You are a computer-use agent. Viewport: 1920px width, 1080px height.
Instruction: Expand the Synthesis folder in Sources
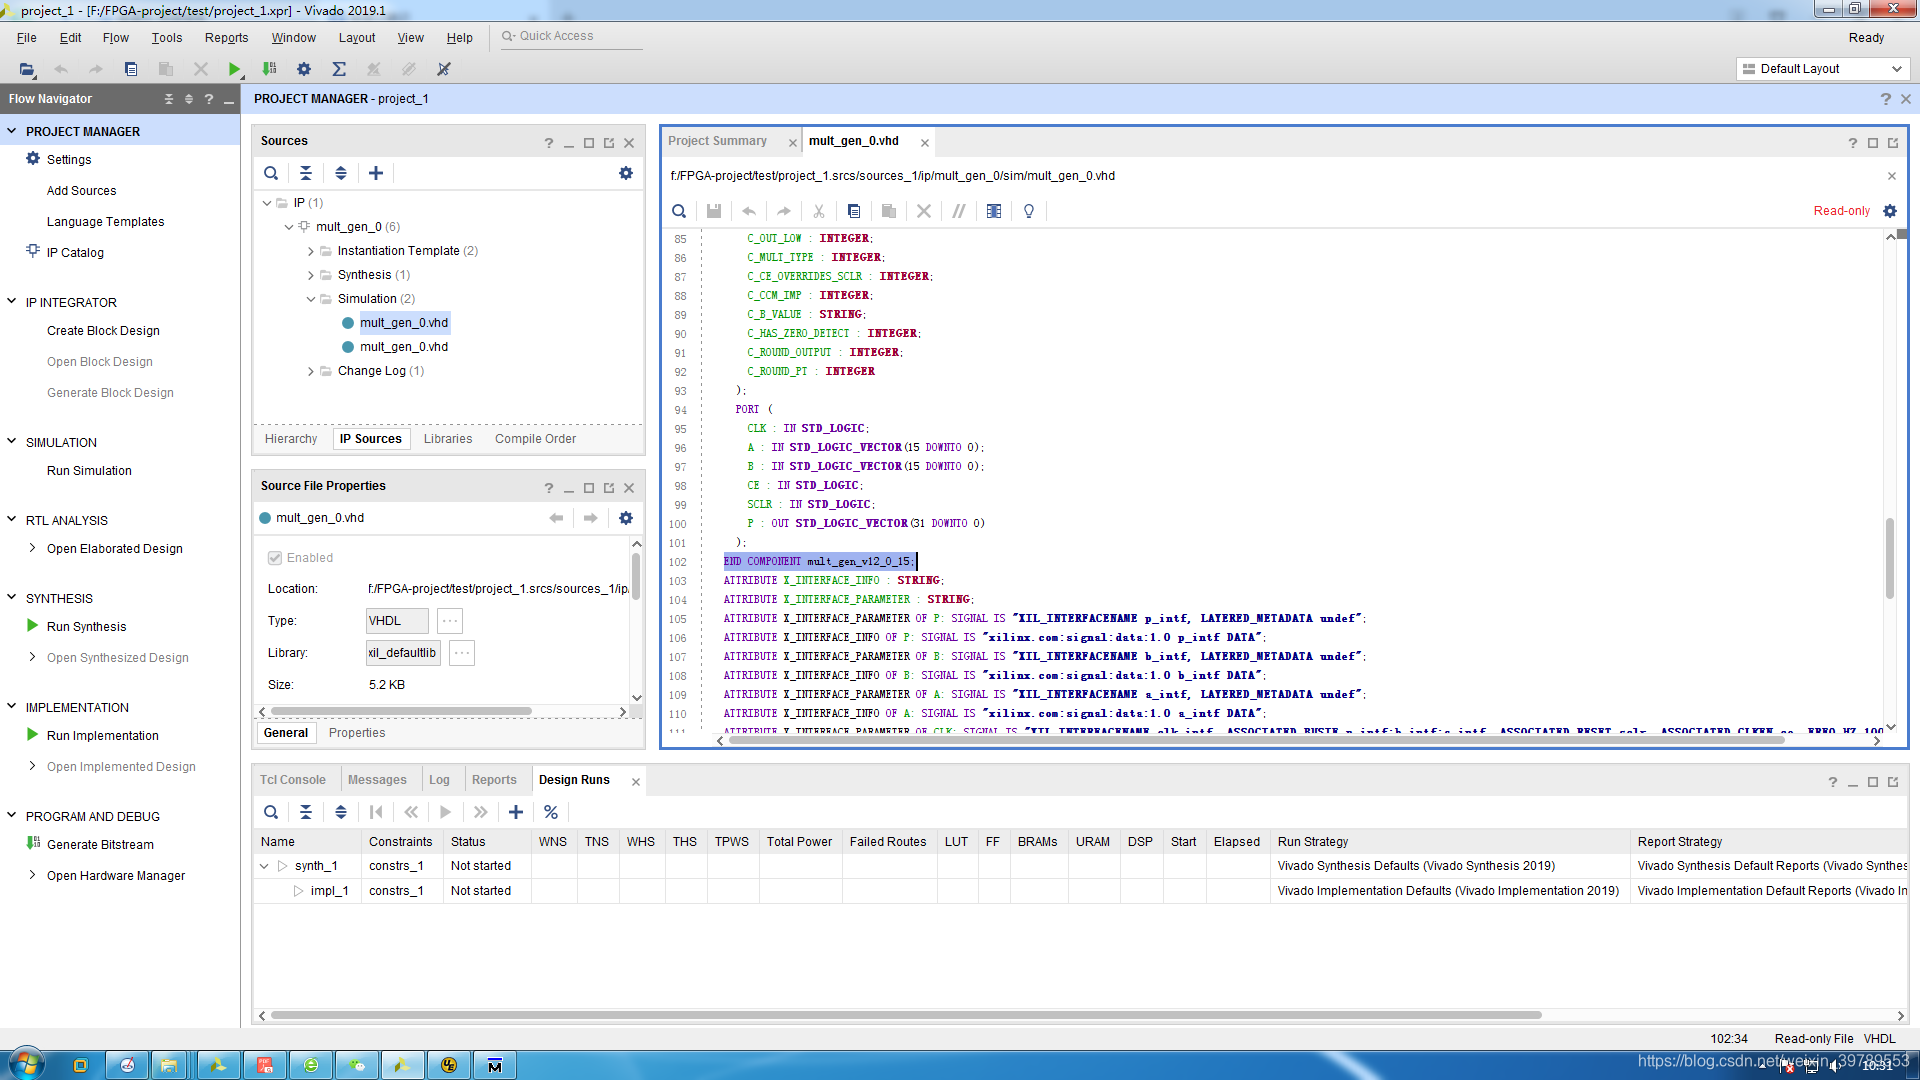pos(311,275)
